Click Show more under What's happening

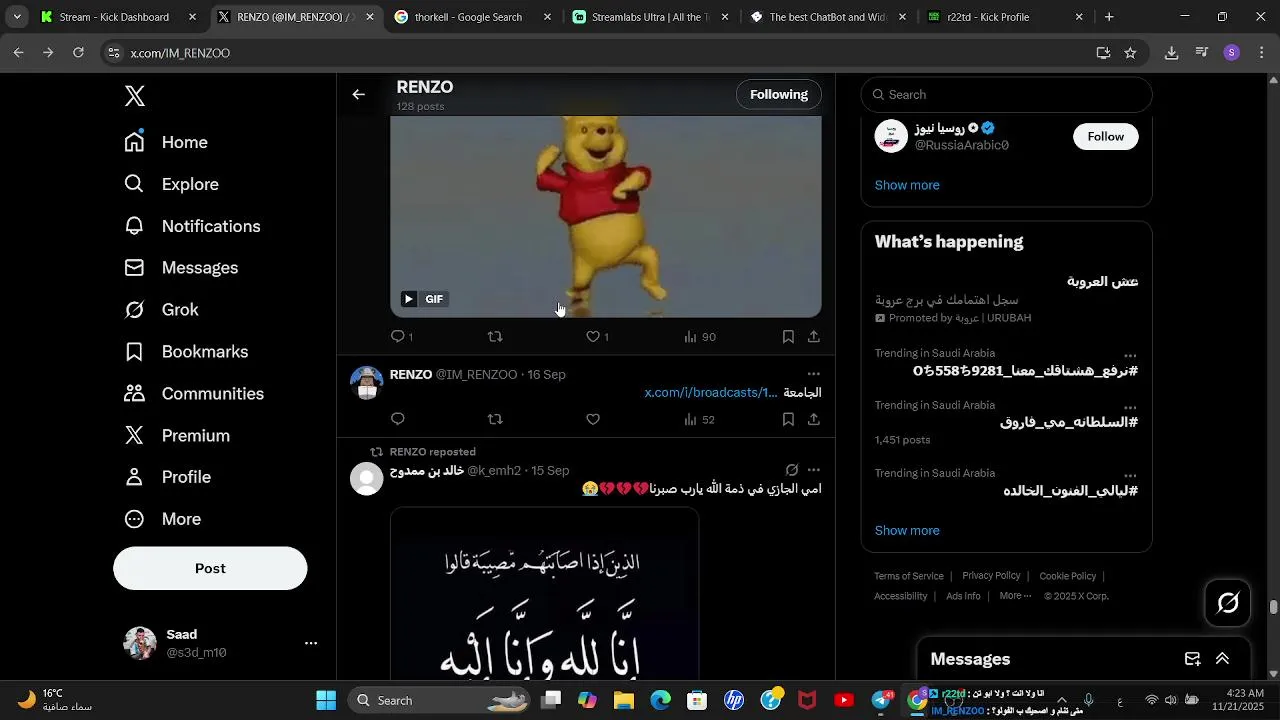tap(907, 530)
